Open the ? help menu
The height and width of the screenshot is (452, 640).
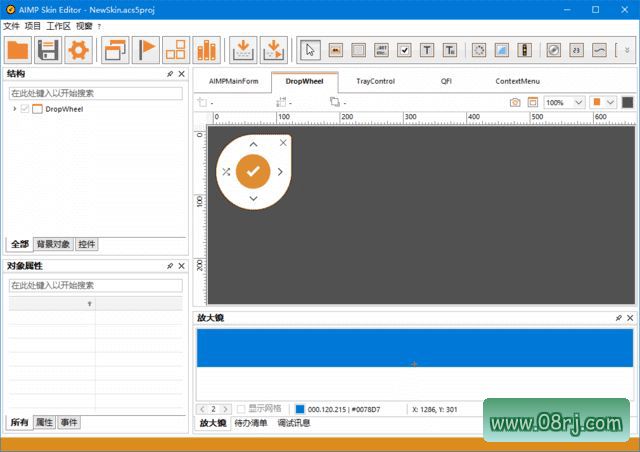[x=99, y=27]
